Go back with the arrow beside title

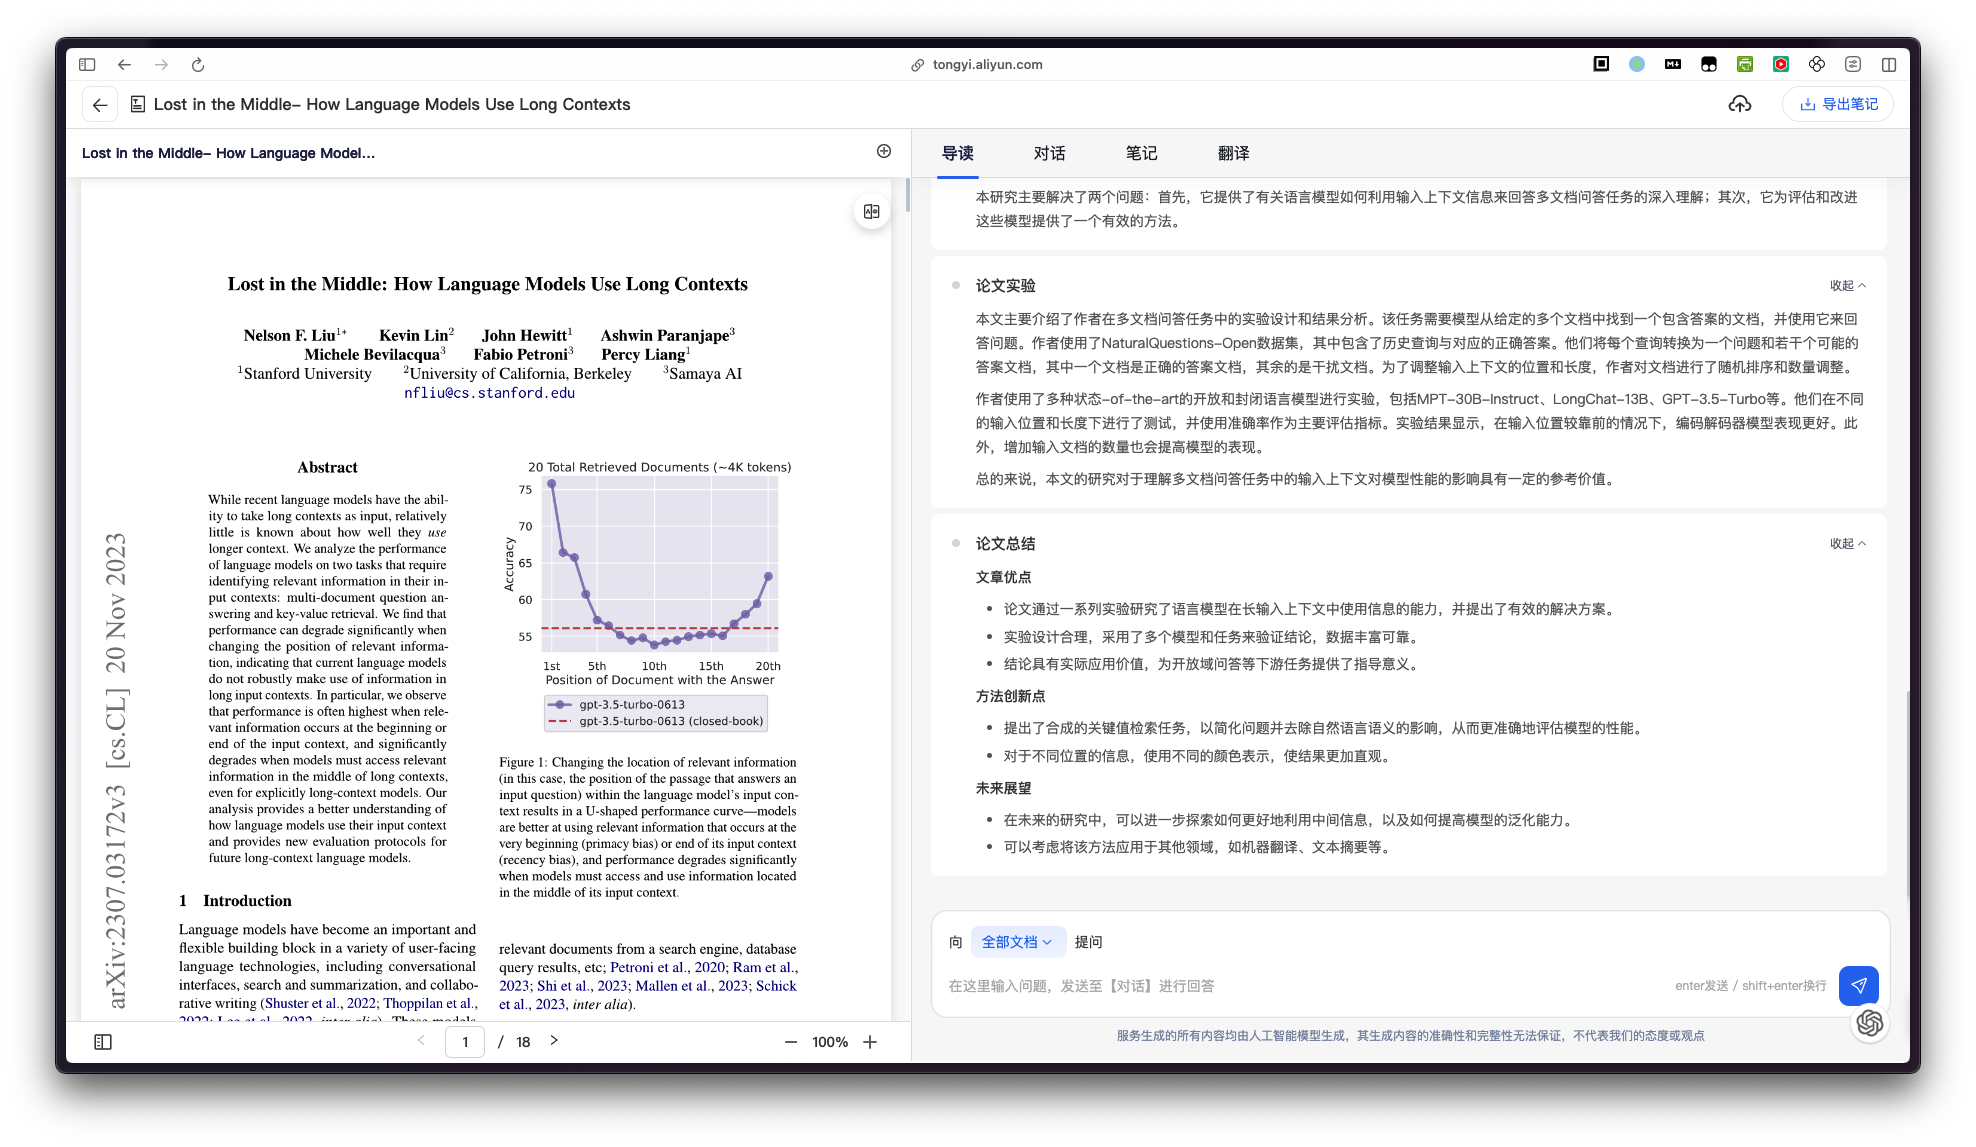(100, 104)
